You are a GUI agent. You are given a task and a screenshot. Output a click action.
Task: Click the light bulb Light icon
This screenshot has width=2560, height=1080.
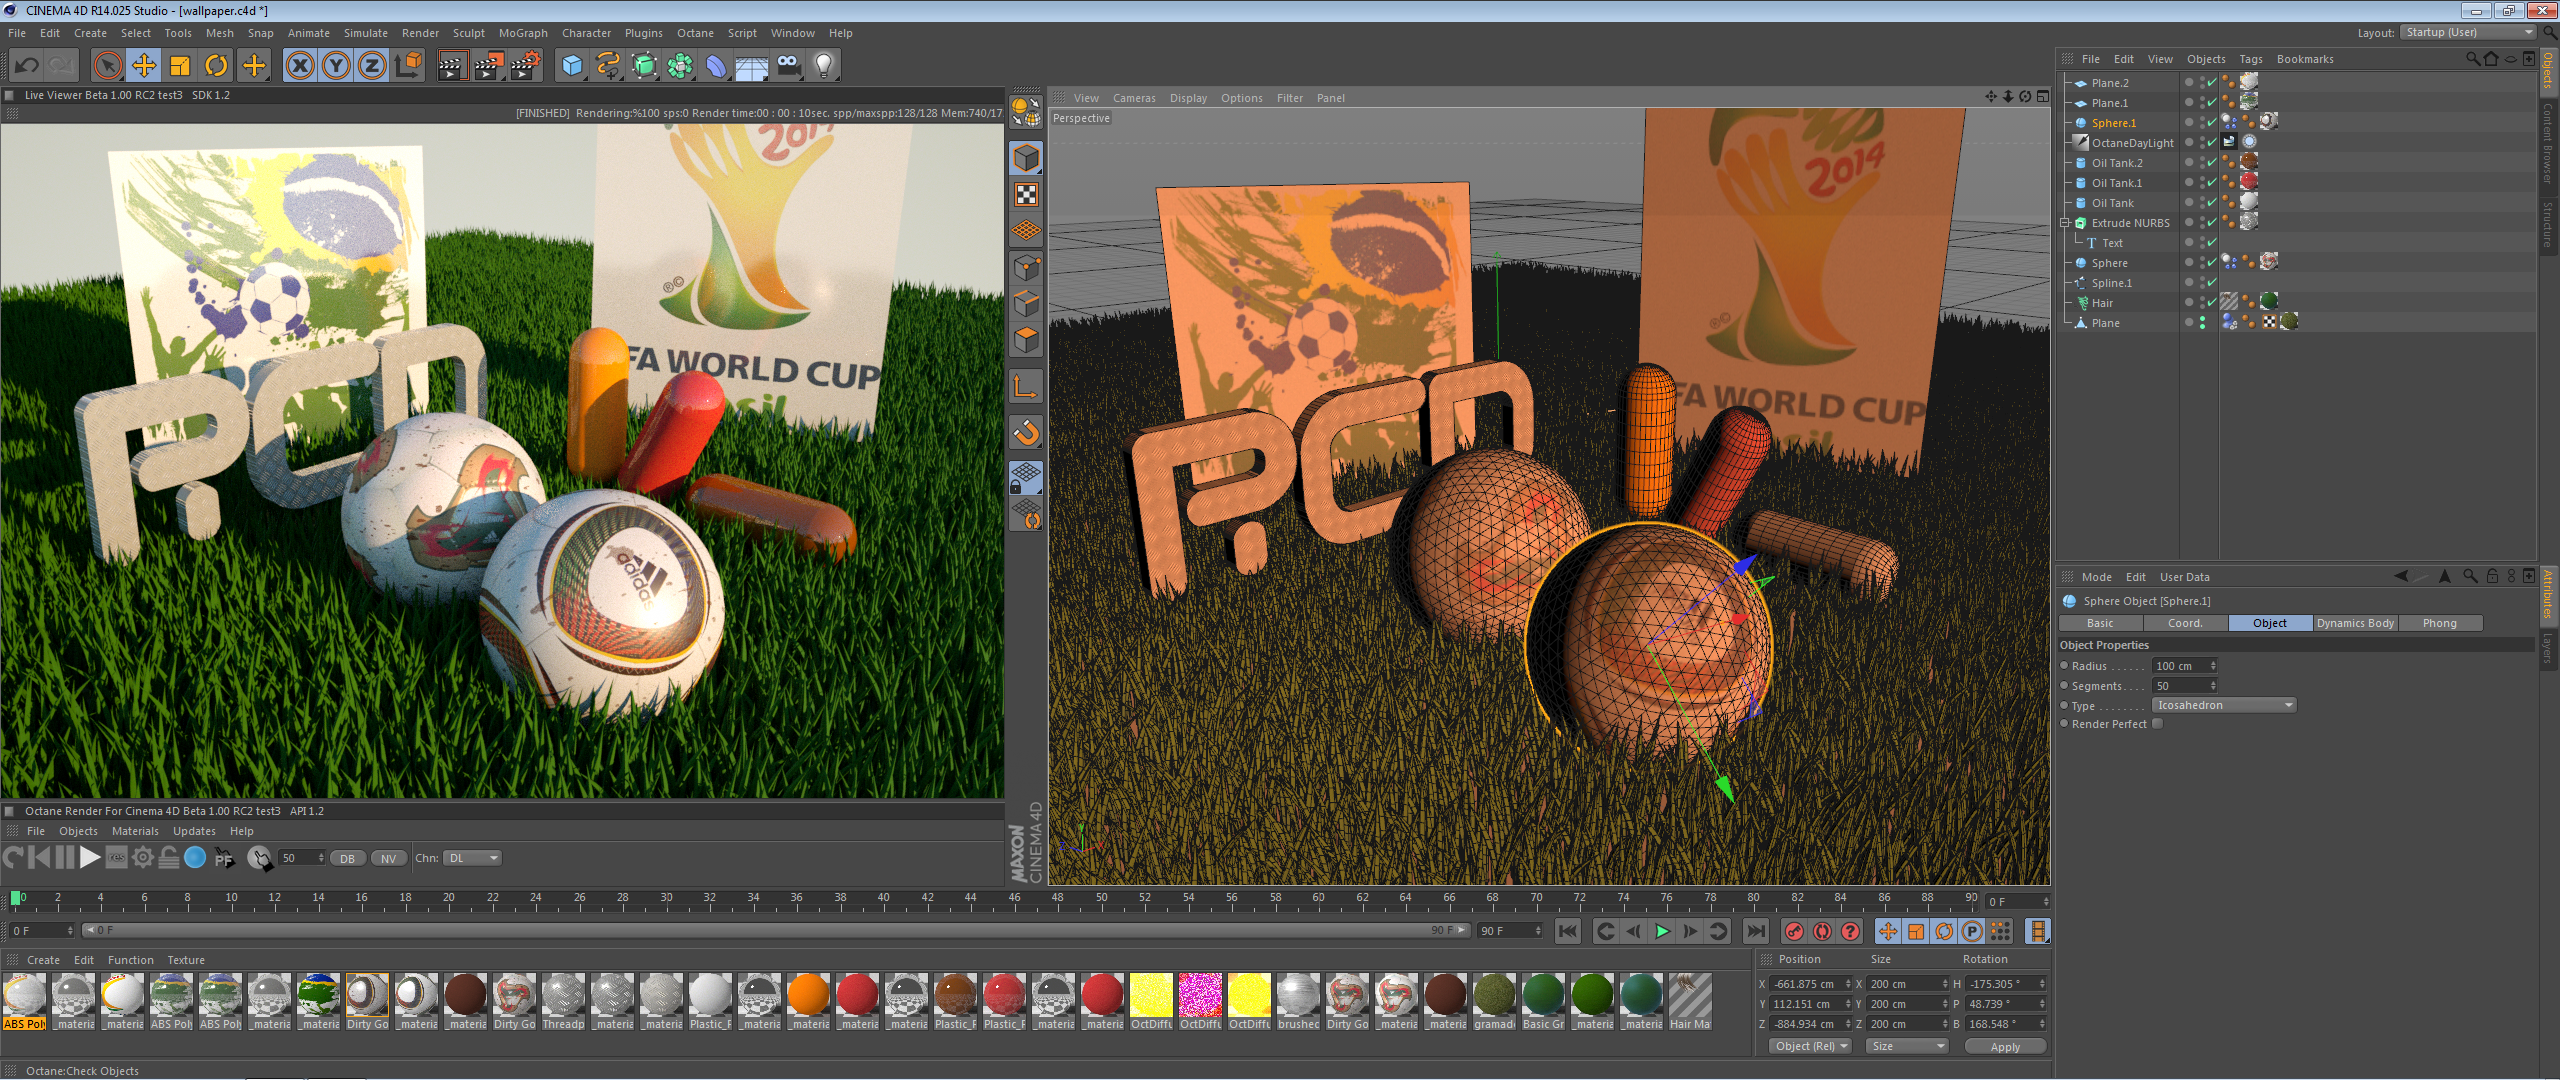[823, 66]
